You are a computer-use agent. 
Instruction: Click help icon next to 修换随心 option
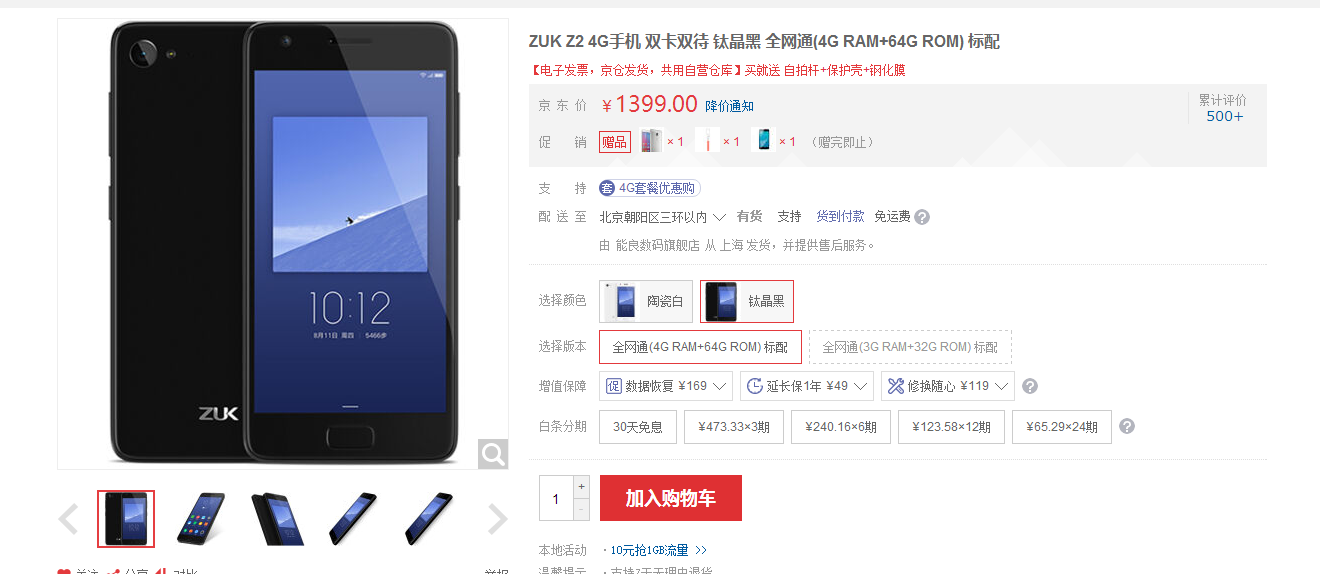tap(1030, 386)
